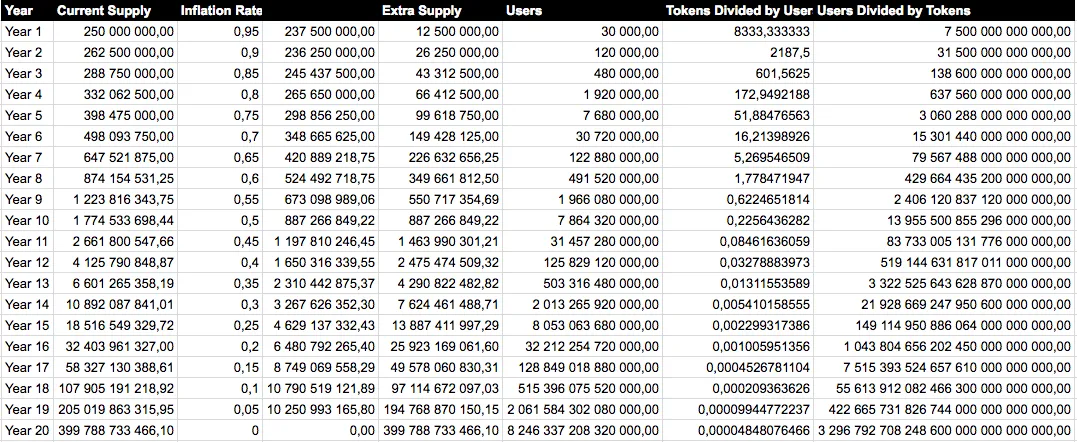Click cell with value 2187,5
1077x442 pixels.
coord(738,52)
